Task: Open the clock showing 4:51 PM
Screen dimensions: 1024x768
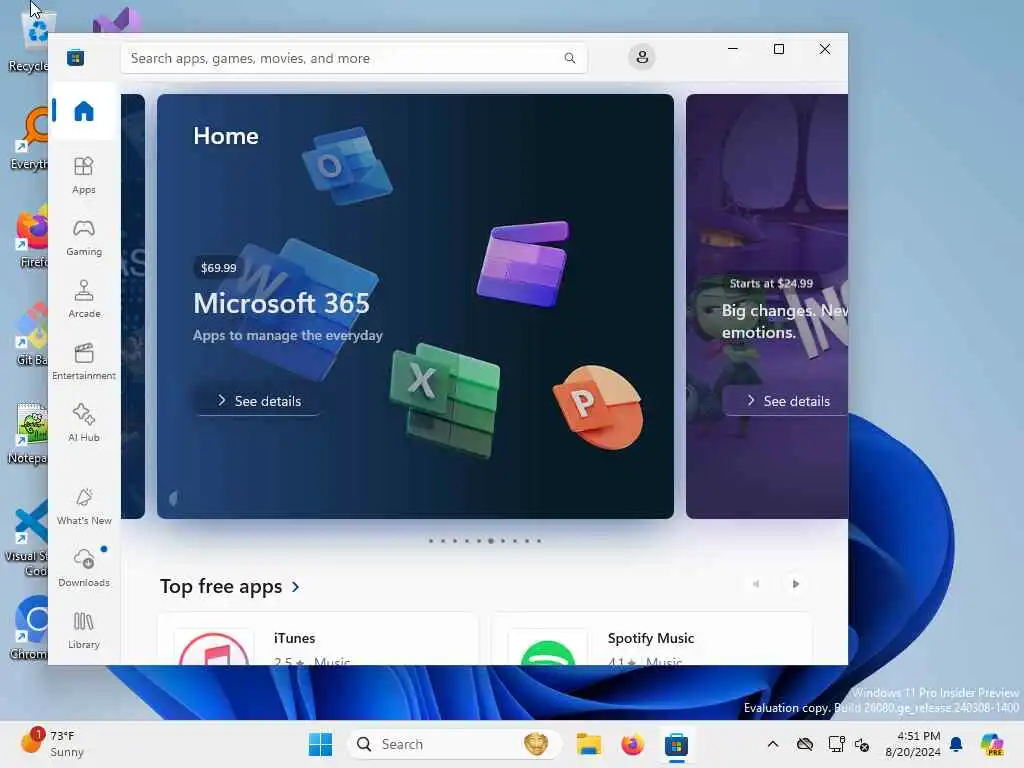Action: coord(913,744)
